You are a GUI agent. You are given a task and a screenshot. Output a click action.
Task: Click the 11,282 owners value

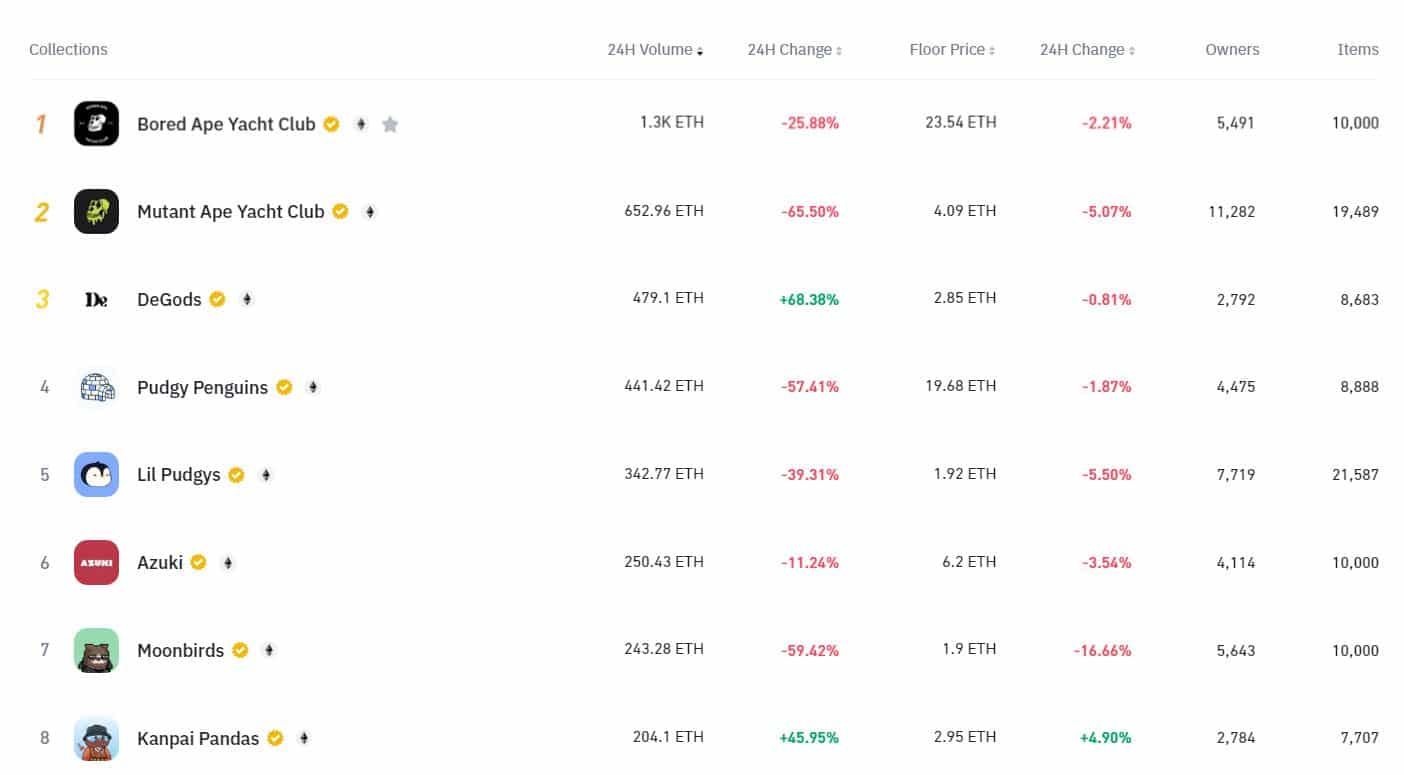[x=1232, y=212]
